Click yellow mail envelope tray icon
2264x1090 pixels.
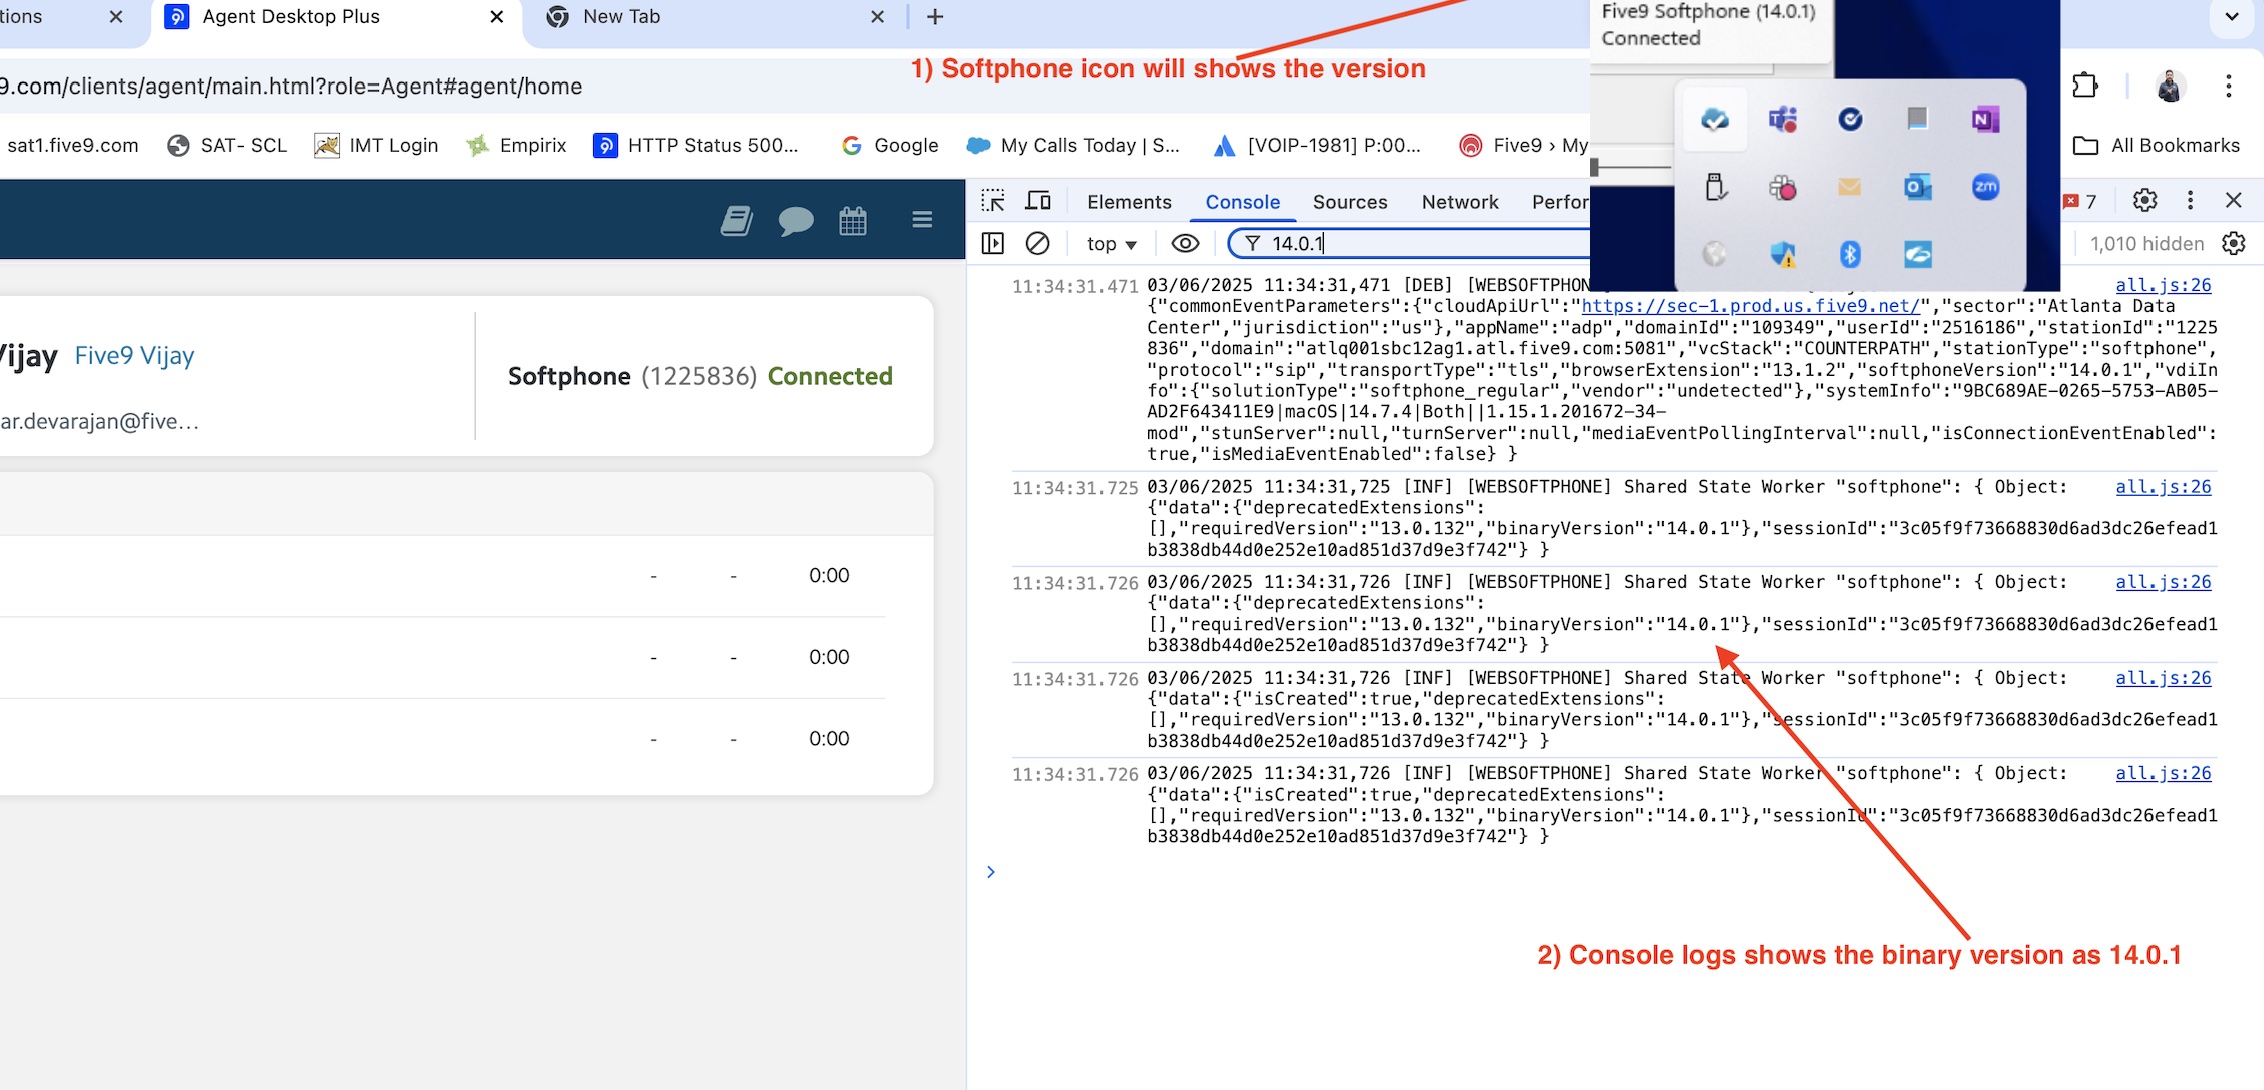pos(1850,187)
